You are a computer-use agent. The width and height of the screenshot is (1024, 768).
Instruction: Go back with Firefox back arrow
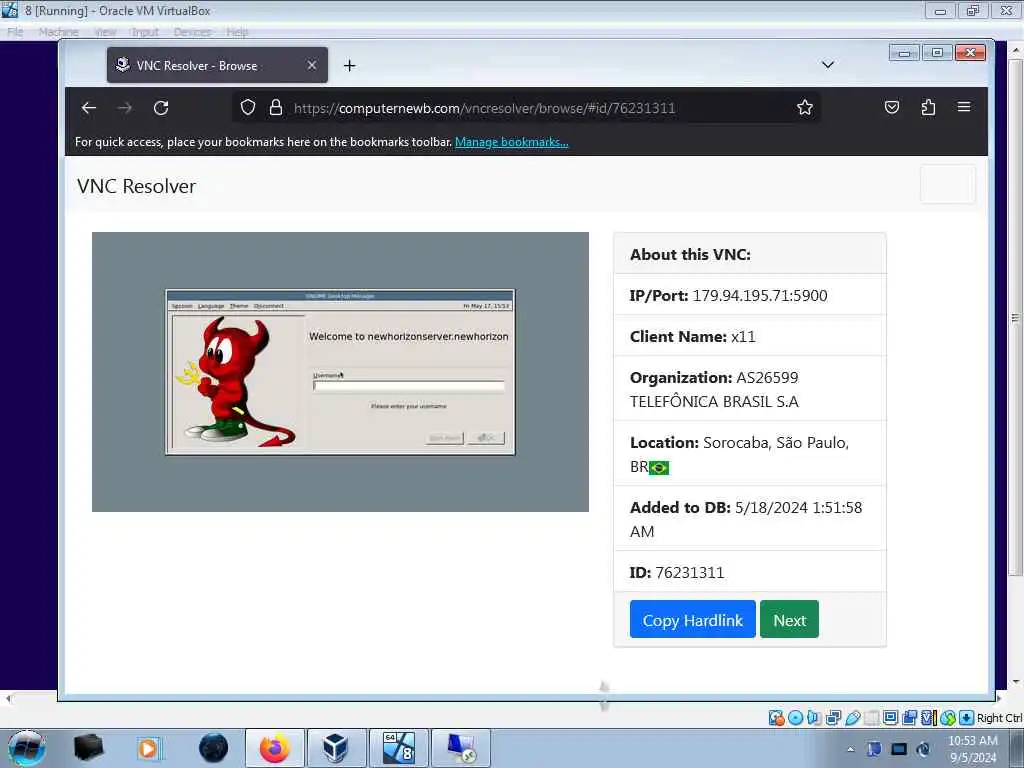tap(89, 108)
